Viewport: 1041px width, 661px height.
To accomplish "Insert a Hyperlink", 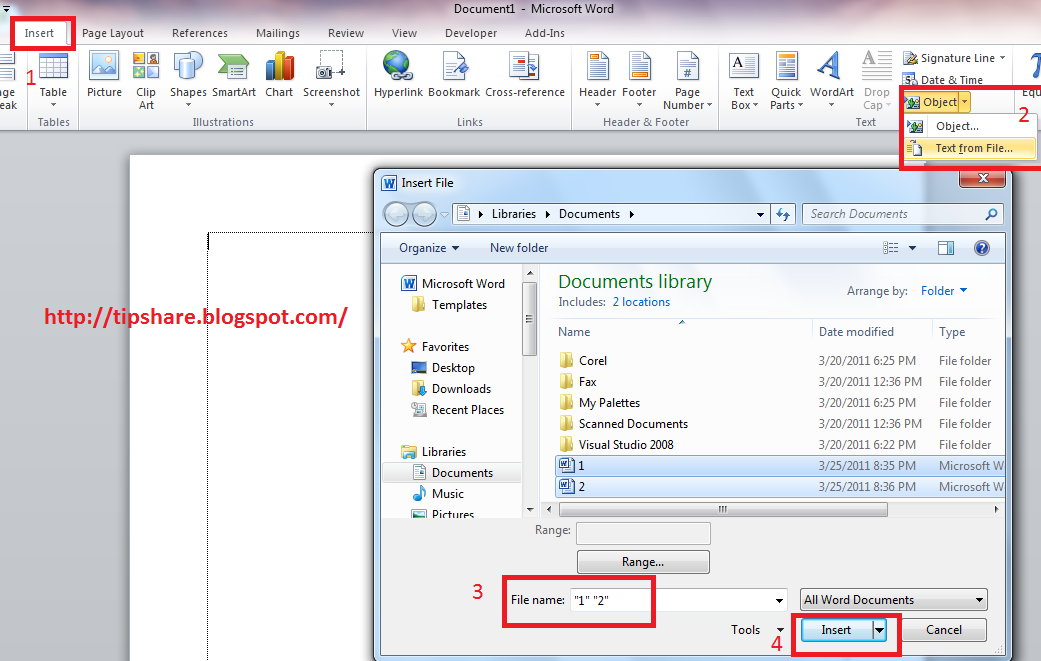I will pyautogui.click(x=398, y=76).
